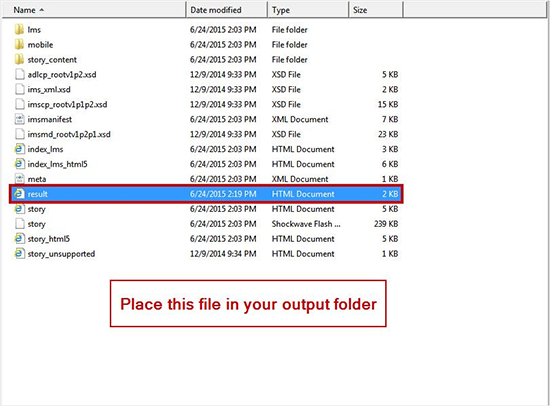Select the highlighted result HTML file icon

tap(19, 194)
